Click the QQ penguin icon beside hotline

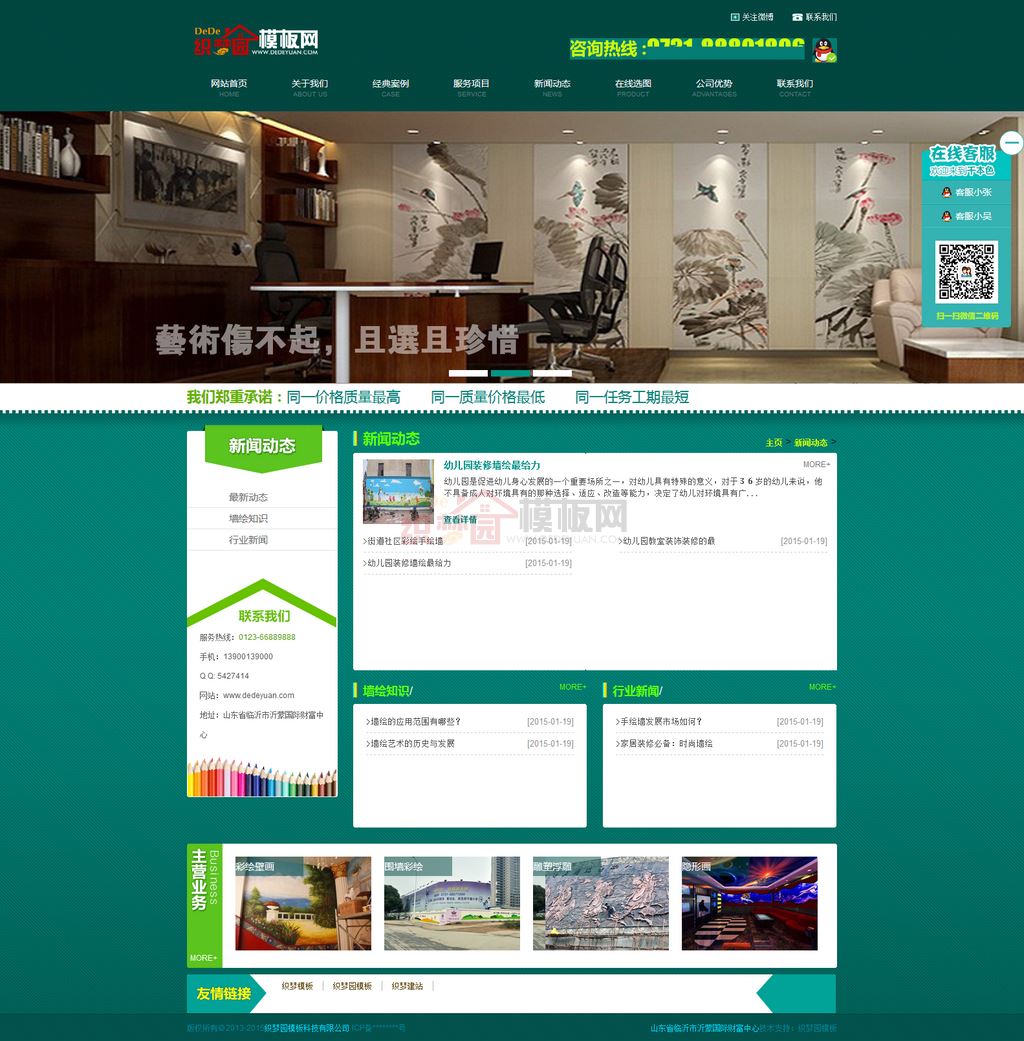tap(825, 50)
